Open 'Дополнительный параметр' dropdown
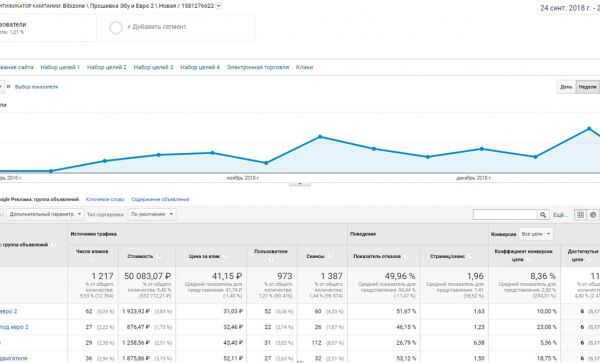Screen dimensions: 600x363 45,214
